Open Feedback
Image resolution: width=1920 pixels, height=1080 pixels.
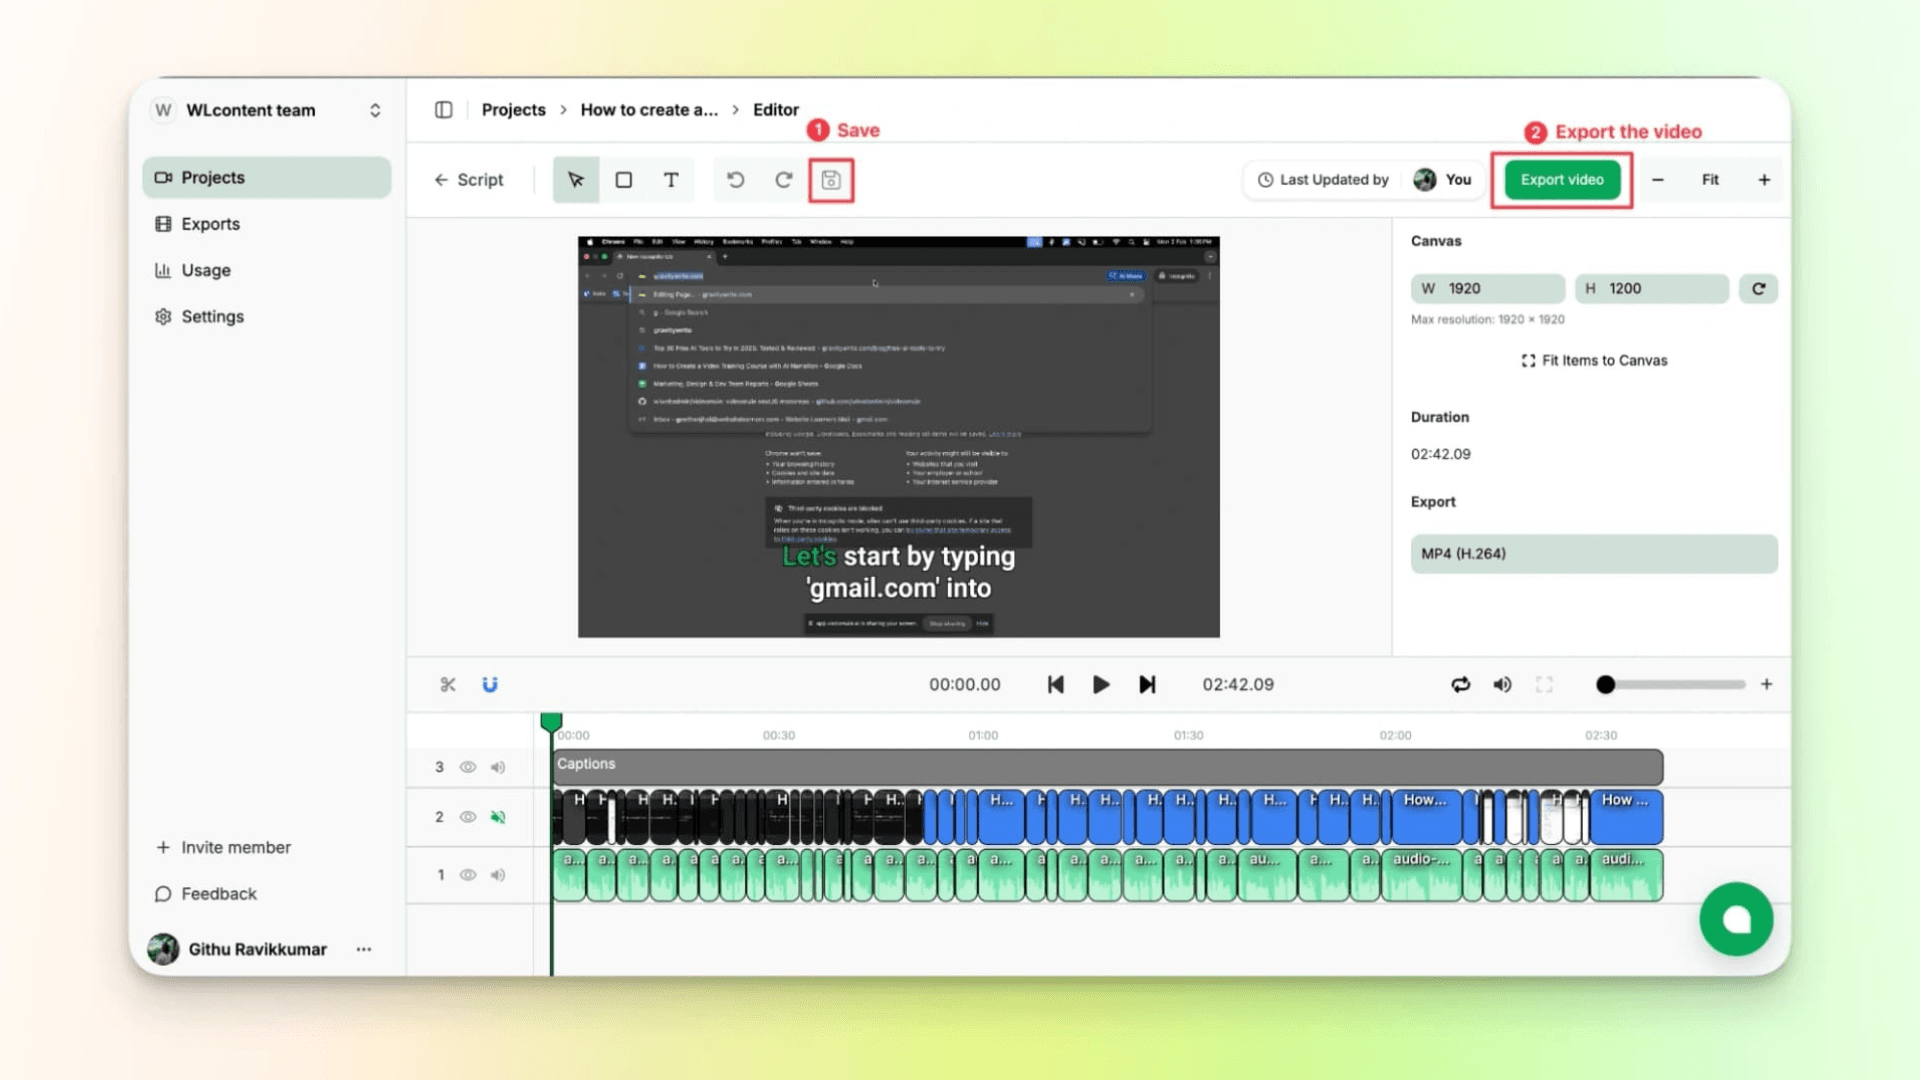pos(206,894)
